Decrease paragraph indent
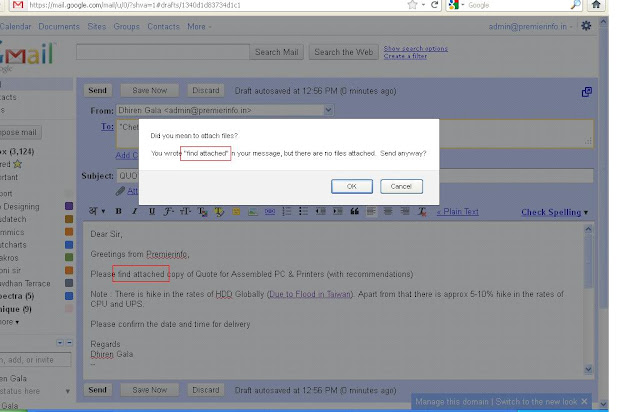Image resolution: width=640 pixels, height=412 pixels. [x=320, y=211]
